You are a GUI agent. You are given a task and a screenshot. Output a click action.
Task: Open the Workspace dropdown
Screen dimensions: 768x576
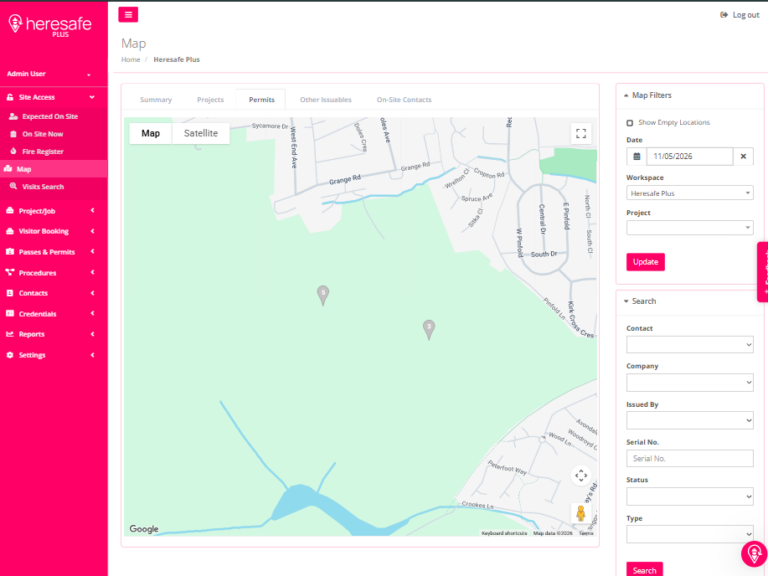(690, 193)
